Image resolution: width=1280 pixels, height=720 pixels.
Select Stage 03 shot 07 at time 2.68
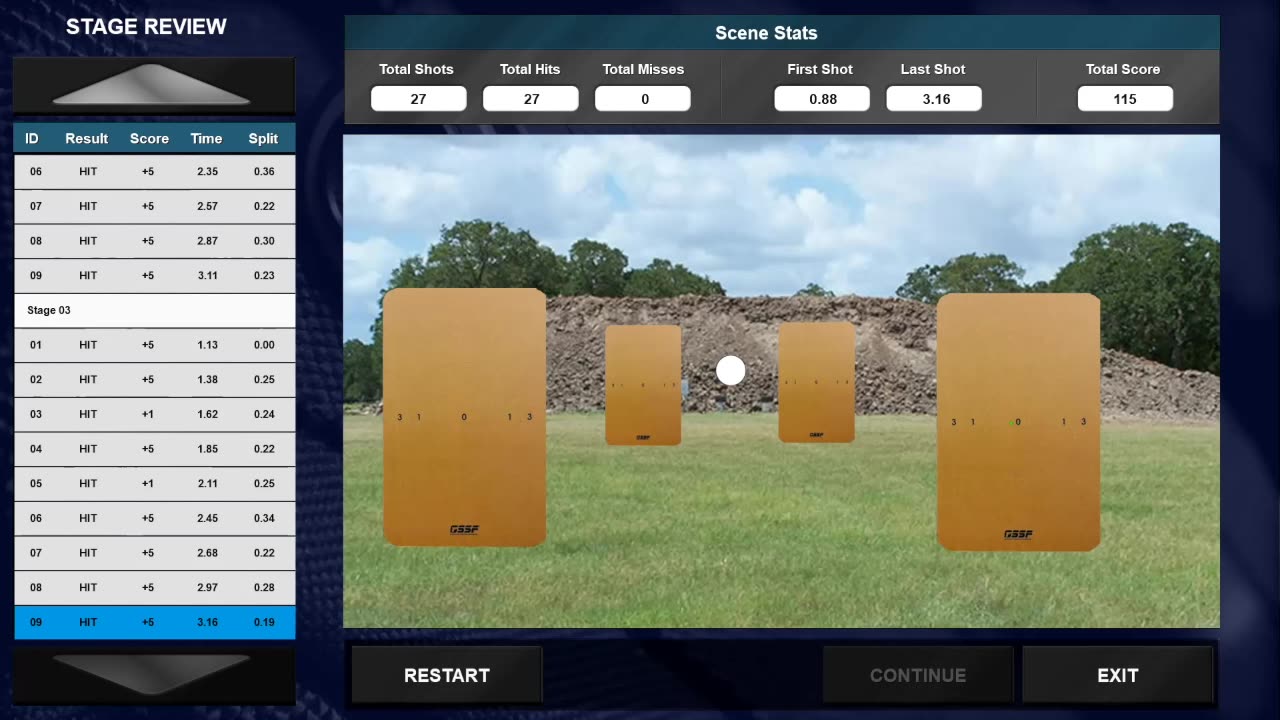155,553
